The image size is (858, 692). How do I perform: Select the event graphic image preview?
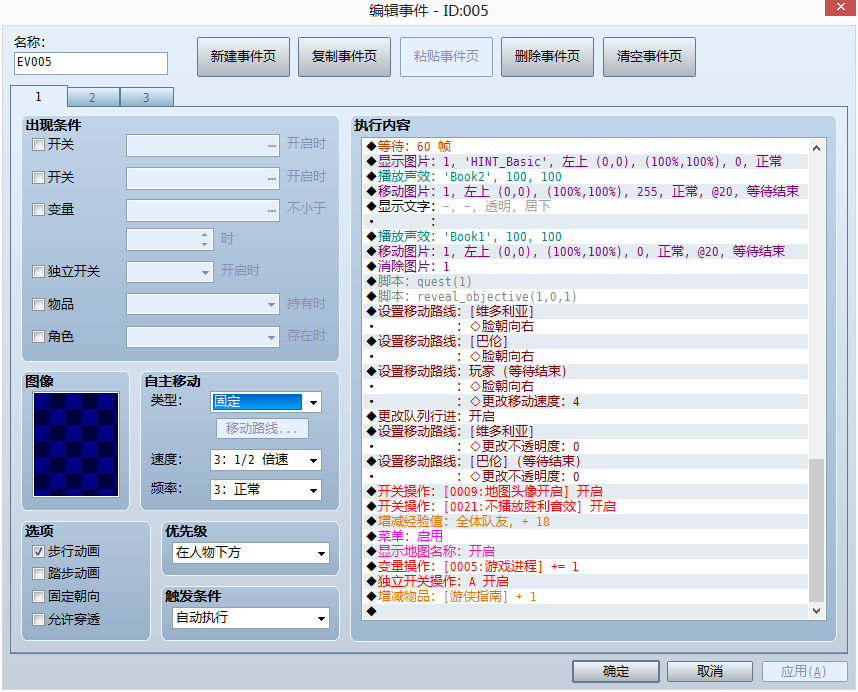coord(76,444)
